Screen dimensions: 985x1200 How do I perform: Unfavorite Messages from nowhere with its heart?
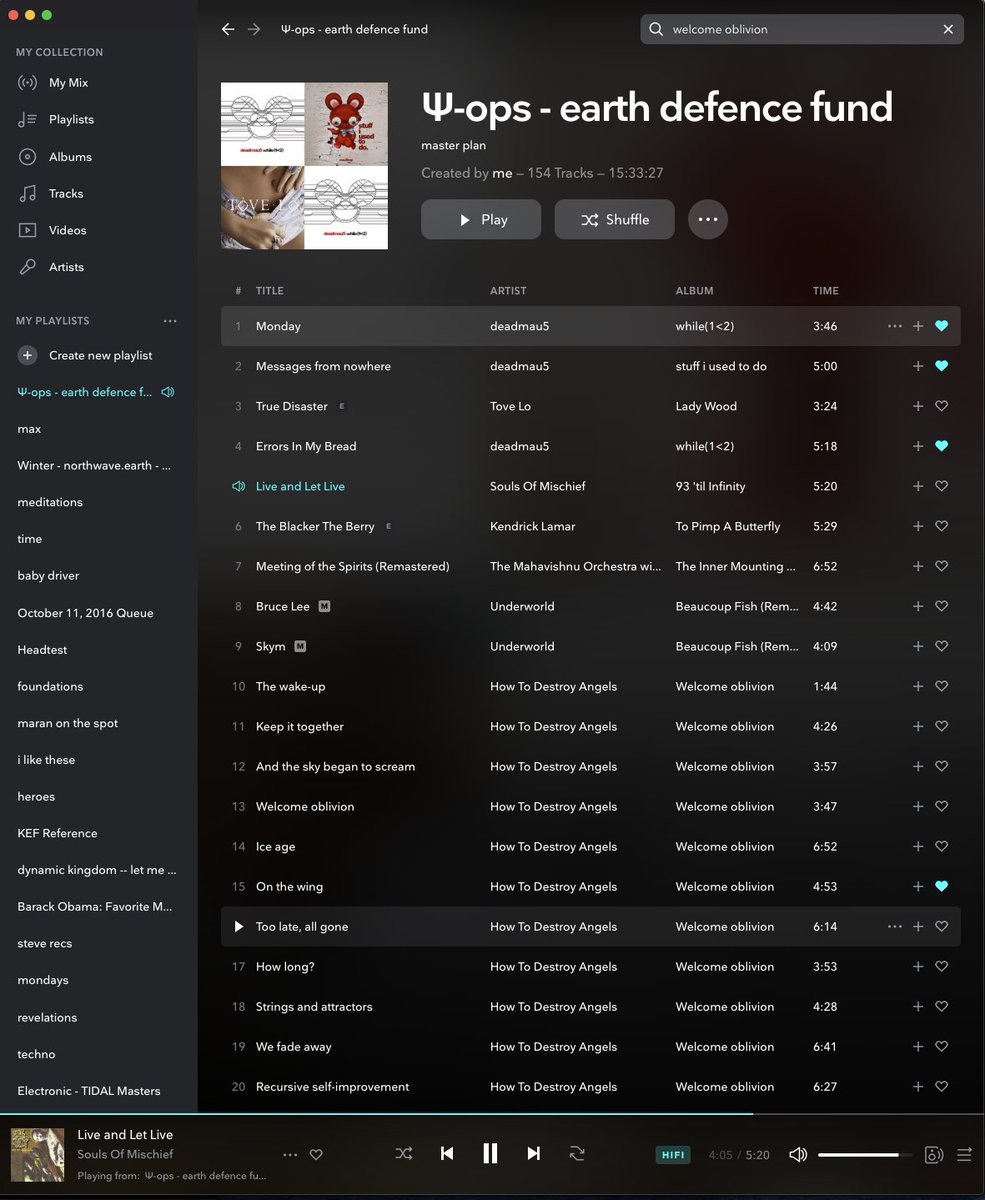(941, 366)
